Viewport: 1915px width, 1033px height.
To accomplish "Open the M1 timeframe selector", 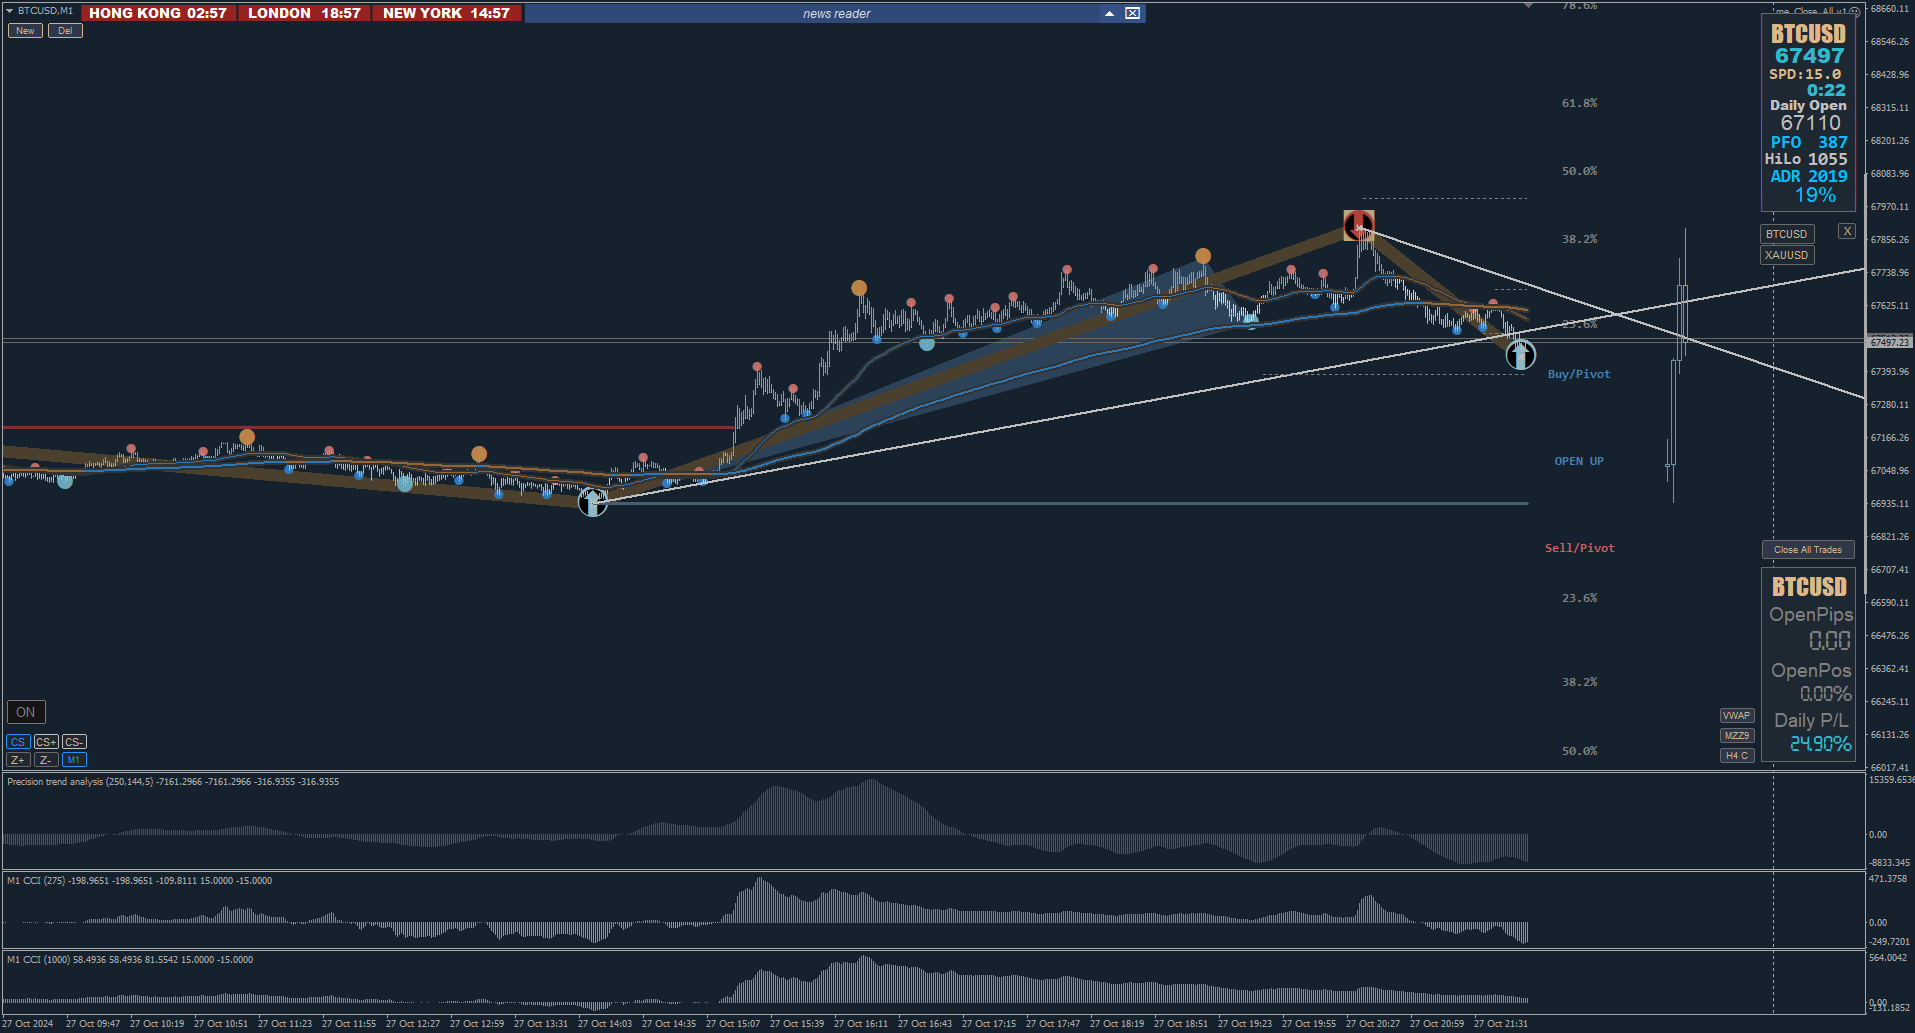I will pos(74,760).
